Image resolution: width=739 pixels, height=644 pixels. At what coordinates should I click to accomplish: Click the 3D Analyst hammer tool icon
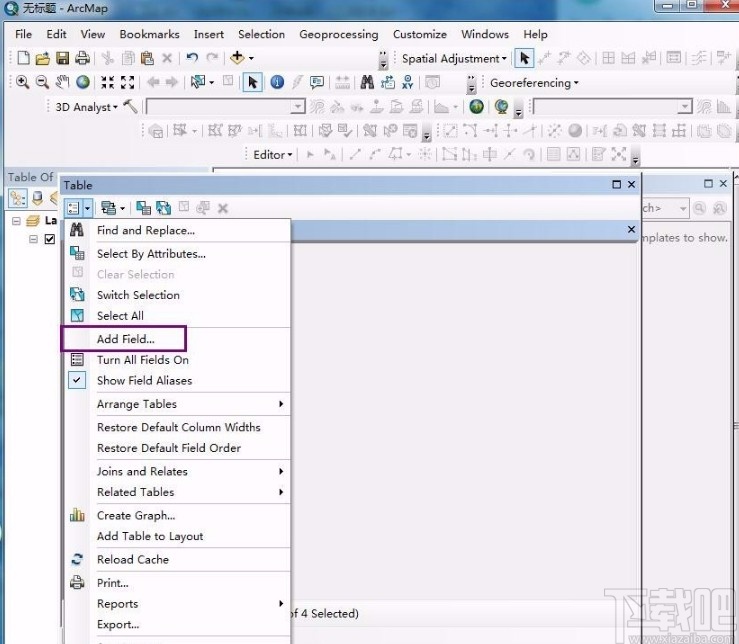[x=130, y=106]
